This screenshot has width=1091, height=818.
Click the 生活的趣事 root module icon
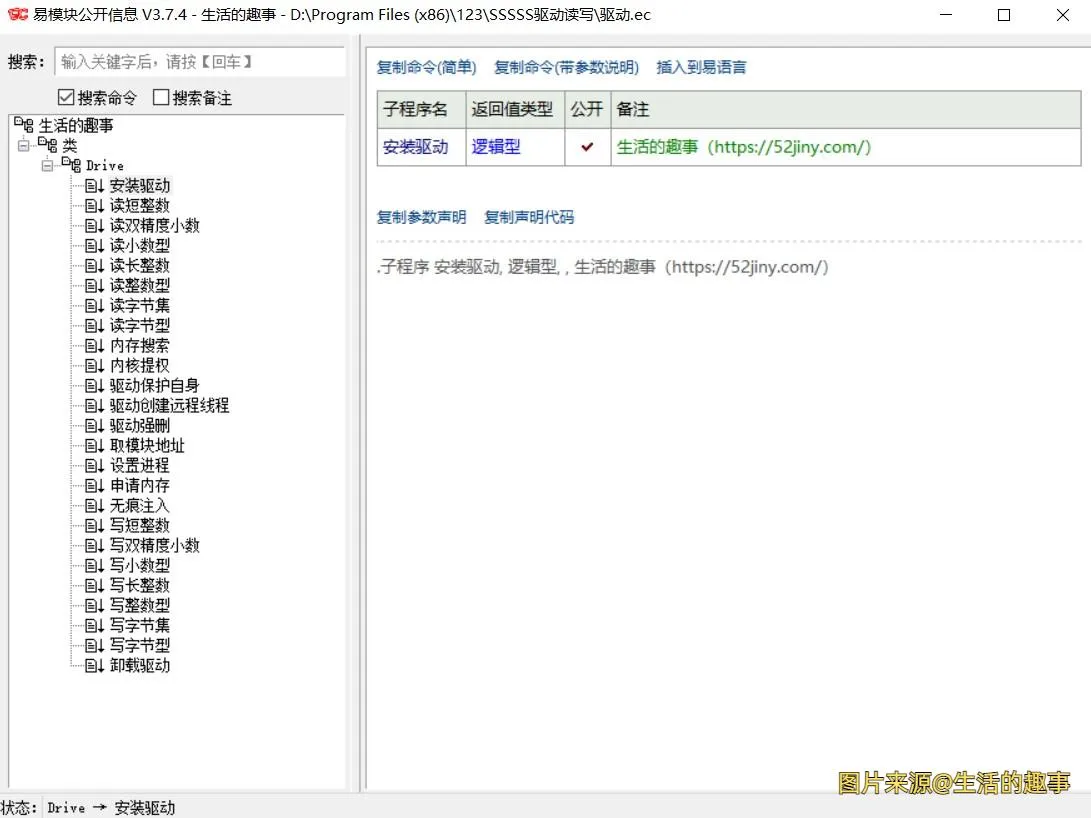point(24,126)
